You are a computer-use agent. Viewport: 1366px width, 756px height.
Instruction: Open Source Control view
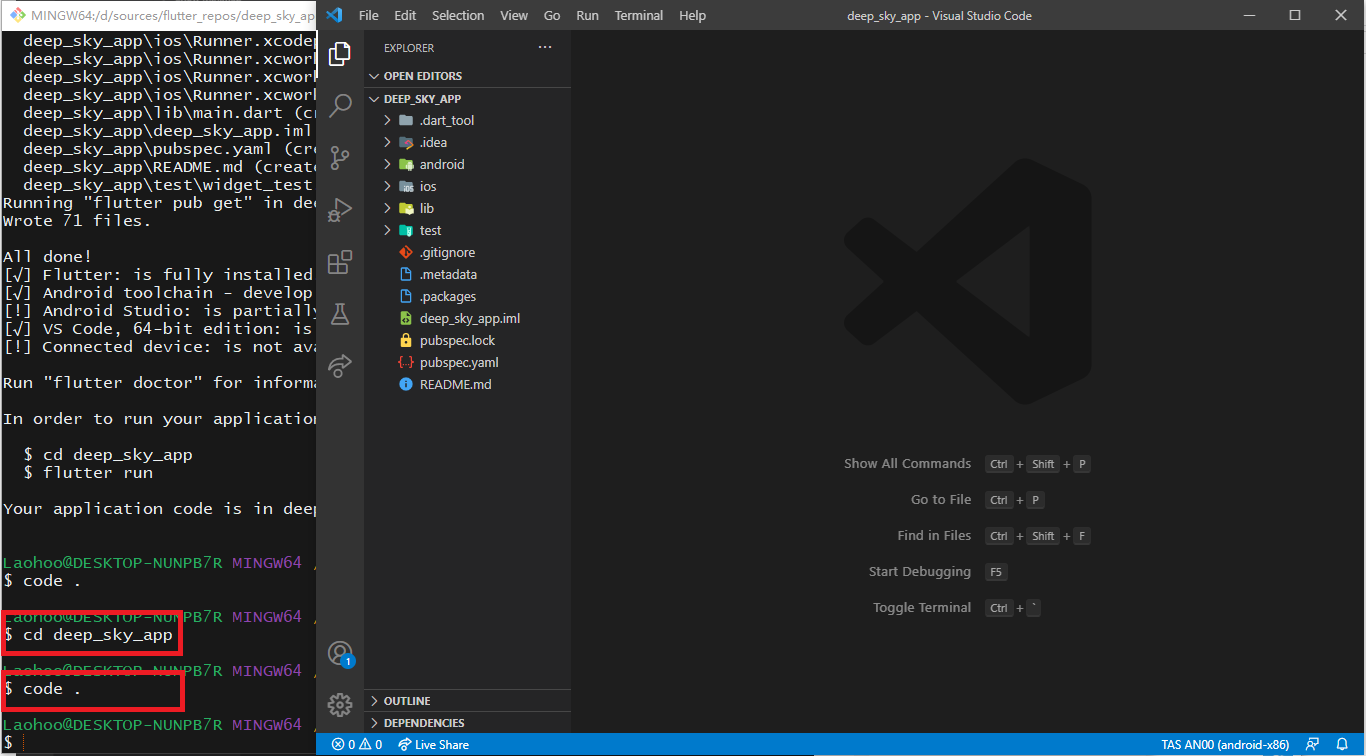[x=340, y=158]
